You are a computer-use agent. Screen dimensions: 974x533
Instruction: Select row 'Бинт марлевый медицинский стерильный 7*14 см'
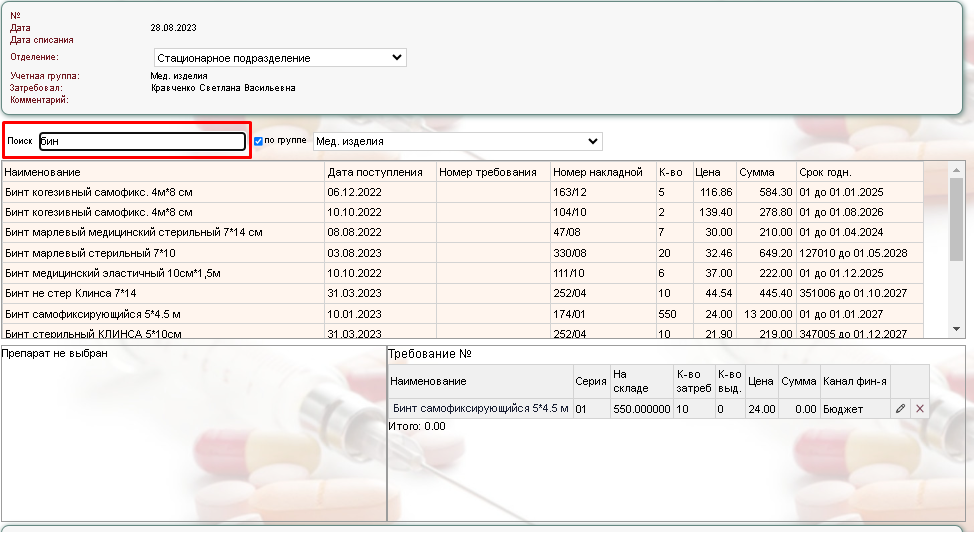point(133,232)
